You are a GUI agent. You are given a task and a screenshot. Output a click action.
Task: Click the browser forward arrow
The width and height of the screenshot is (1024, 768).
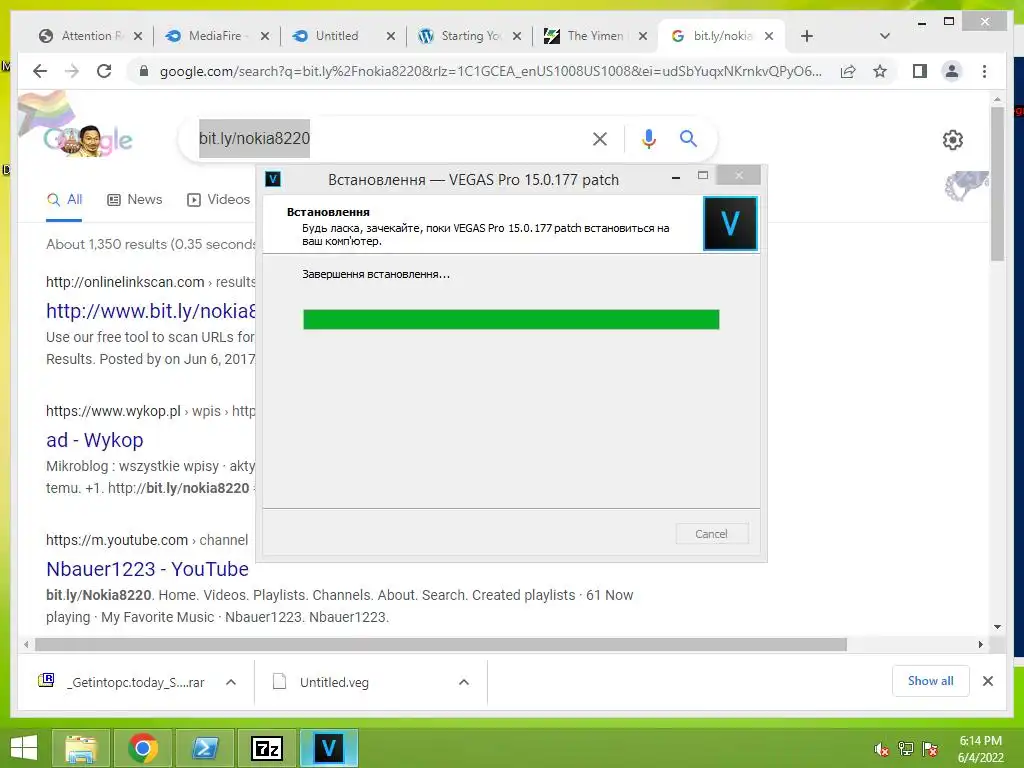[x=72, y=71]
